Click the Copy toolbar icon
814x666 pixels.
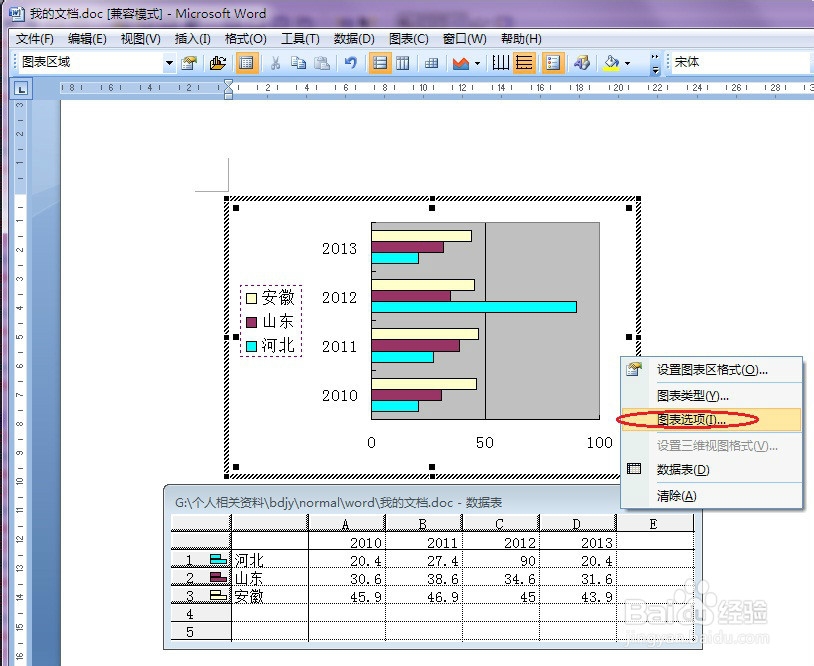pos(299,63)
